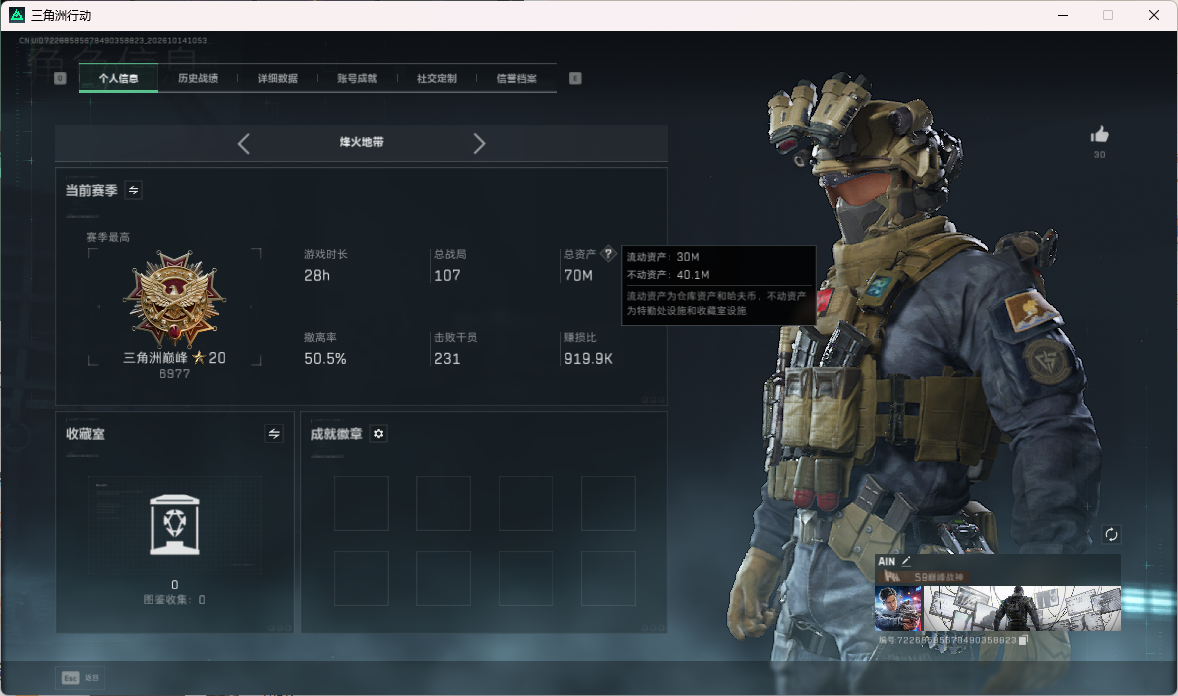Copy the player ID number icon
The image size is (1178, 696).
click(1022, 640)
